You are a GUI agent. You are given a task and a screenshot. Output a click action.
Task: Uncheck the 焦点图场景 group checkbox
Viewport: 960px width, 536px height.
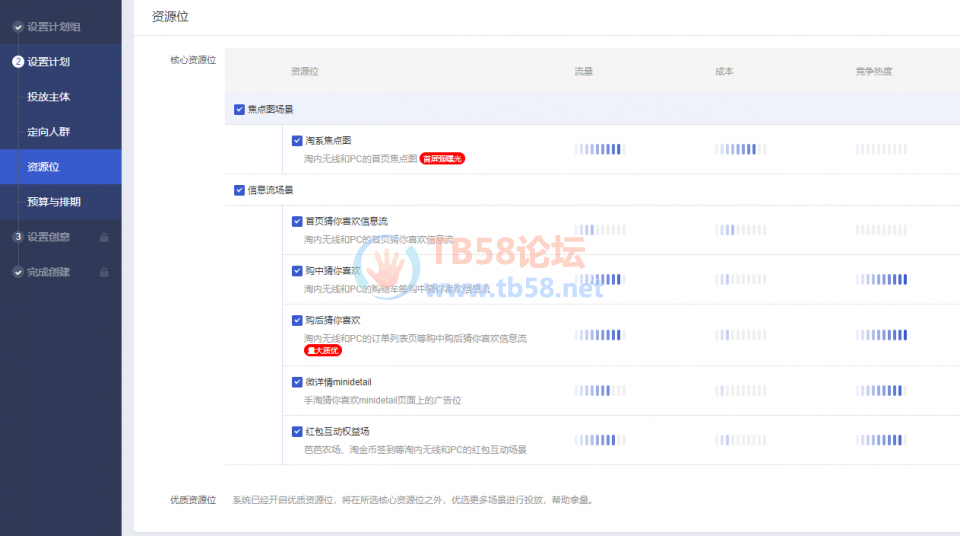239,109
